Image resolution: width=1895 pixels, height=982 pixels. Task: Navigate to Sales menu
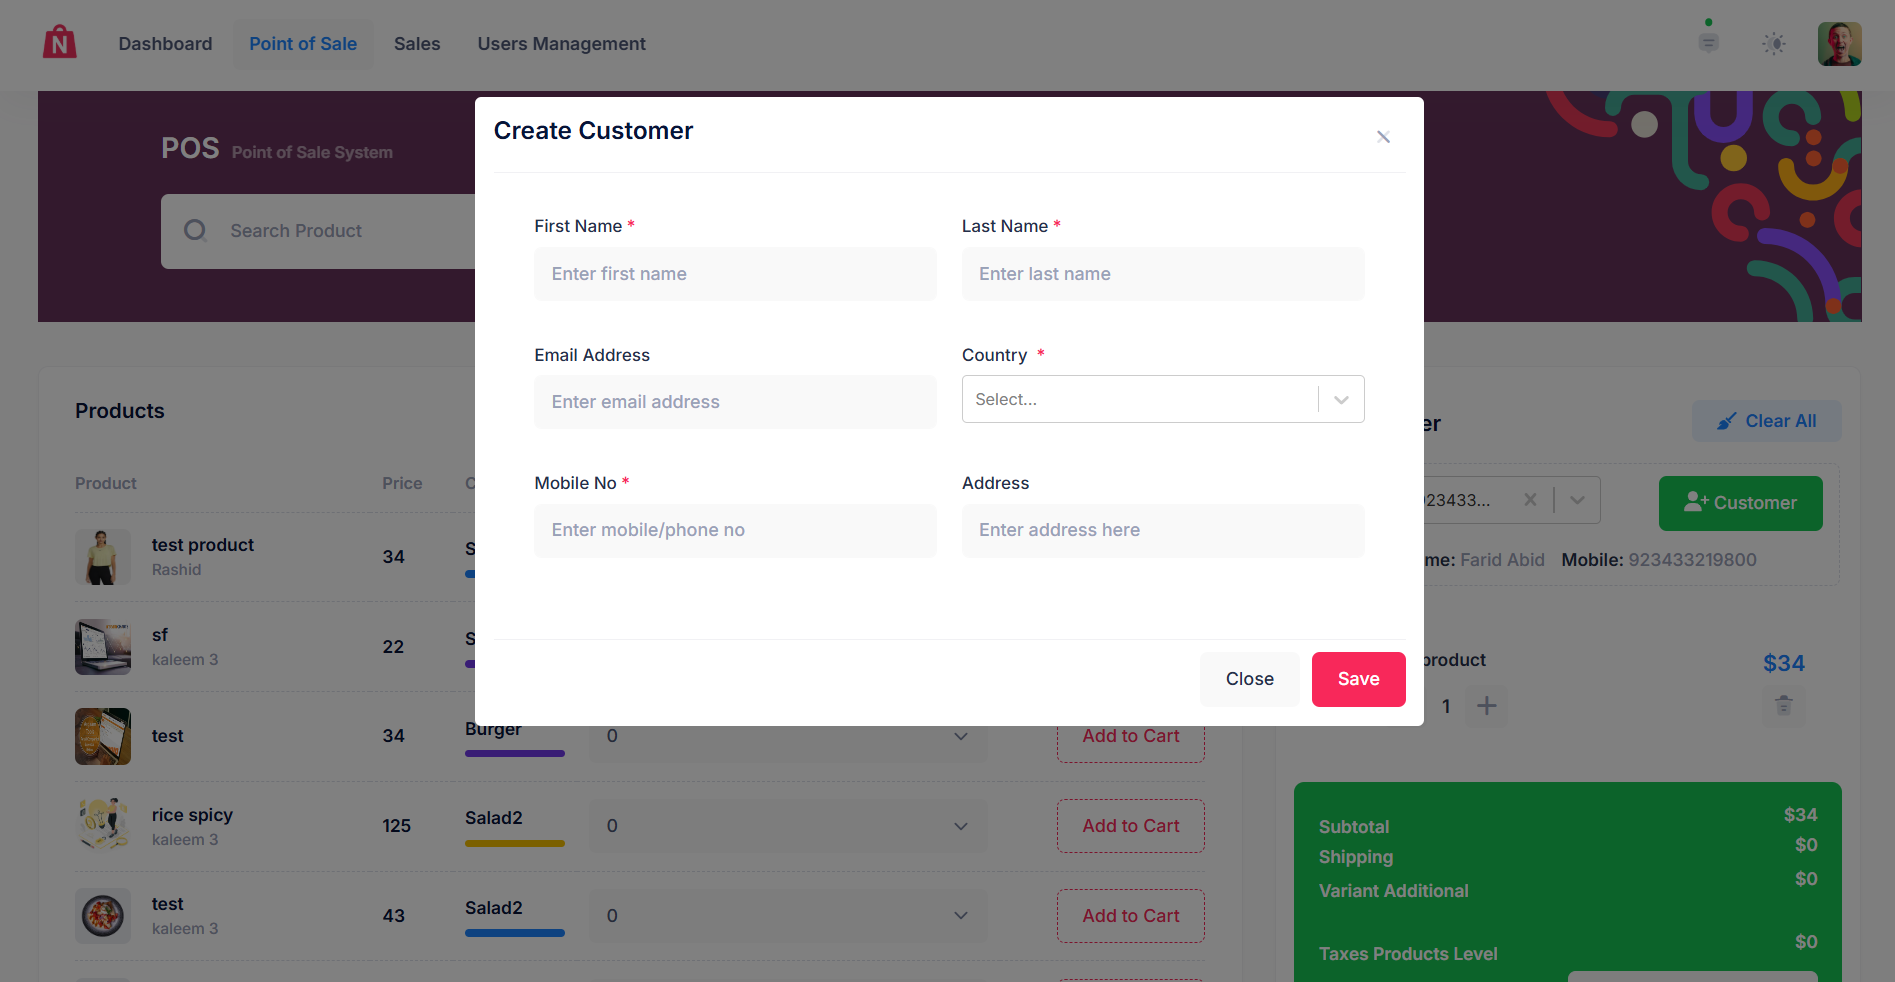click(x=417, y=44)
